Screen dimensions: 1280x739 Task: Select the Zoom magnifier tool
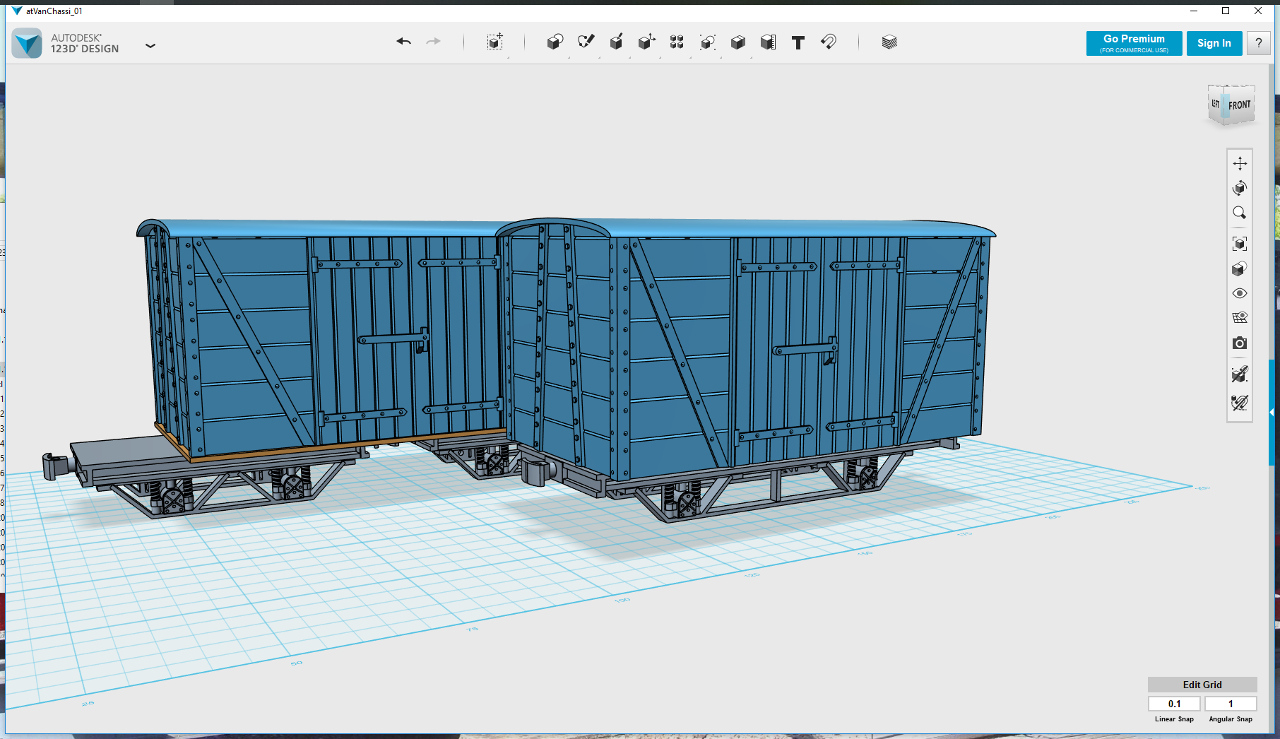pos(1240,213)
